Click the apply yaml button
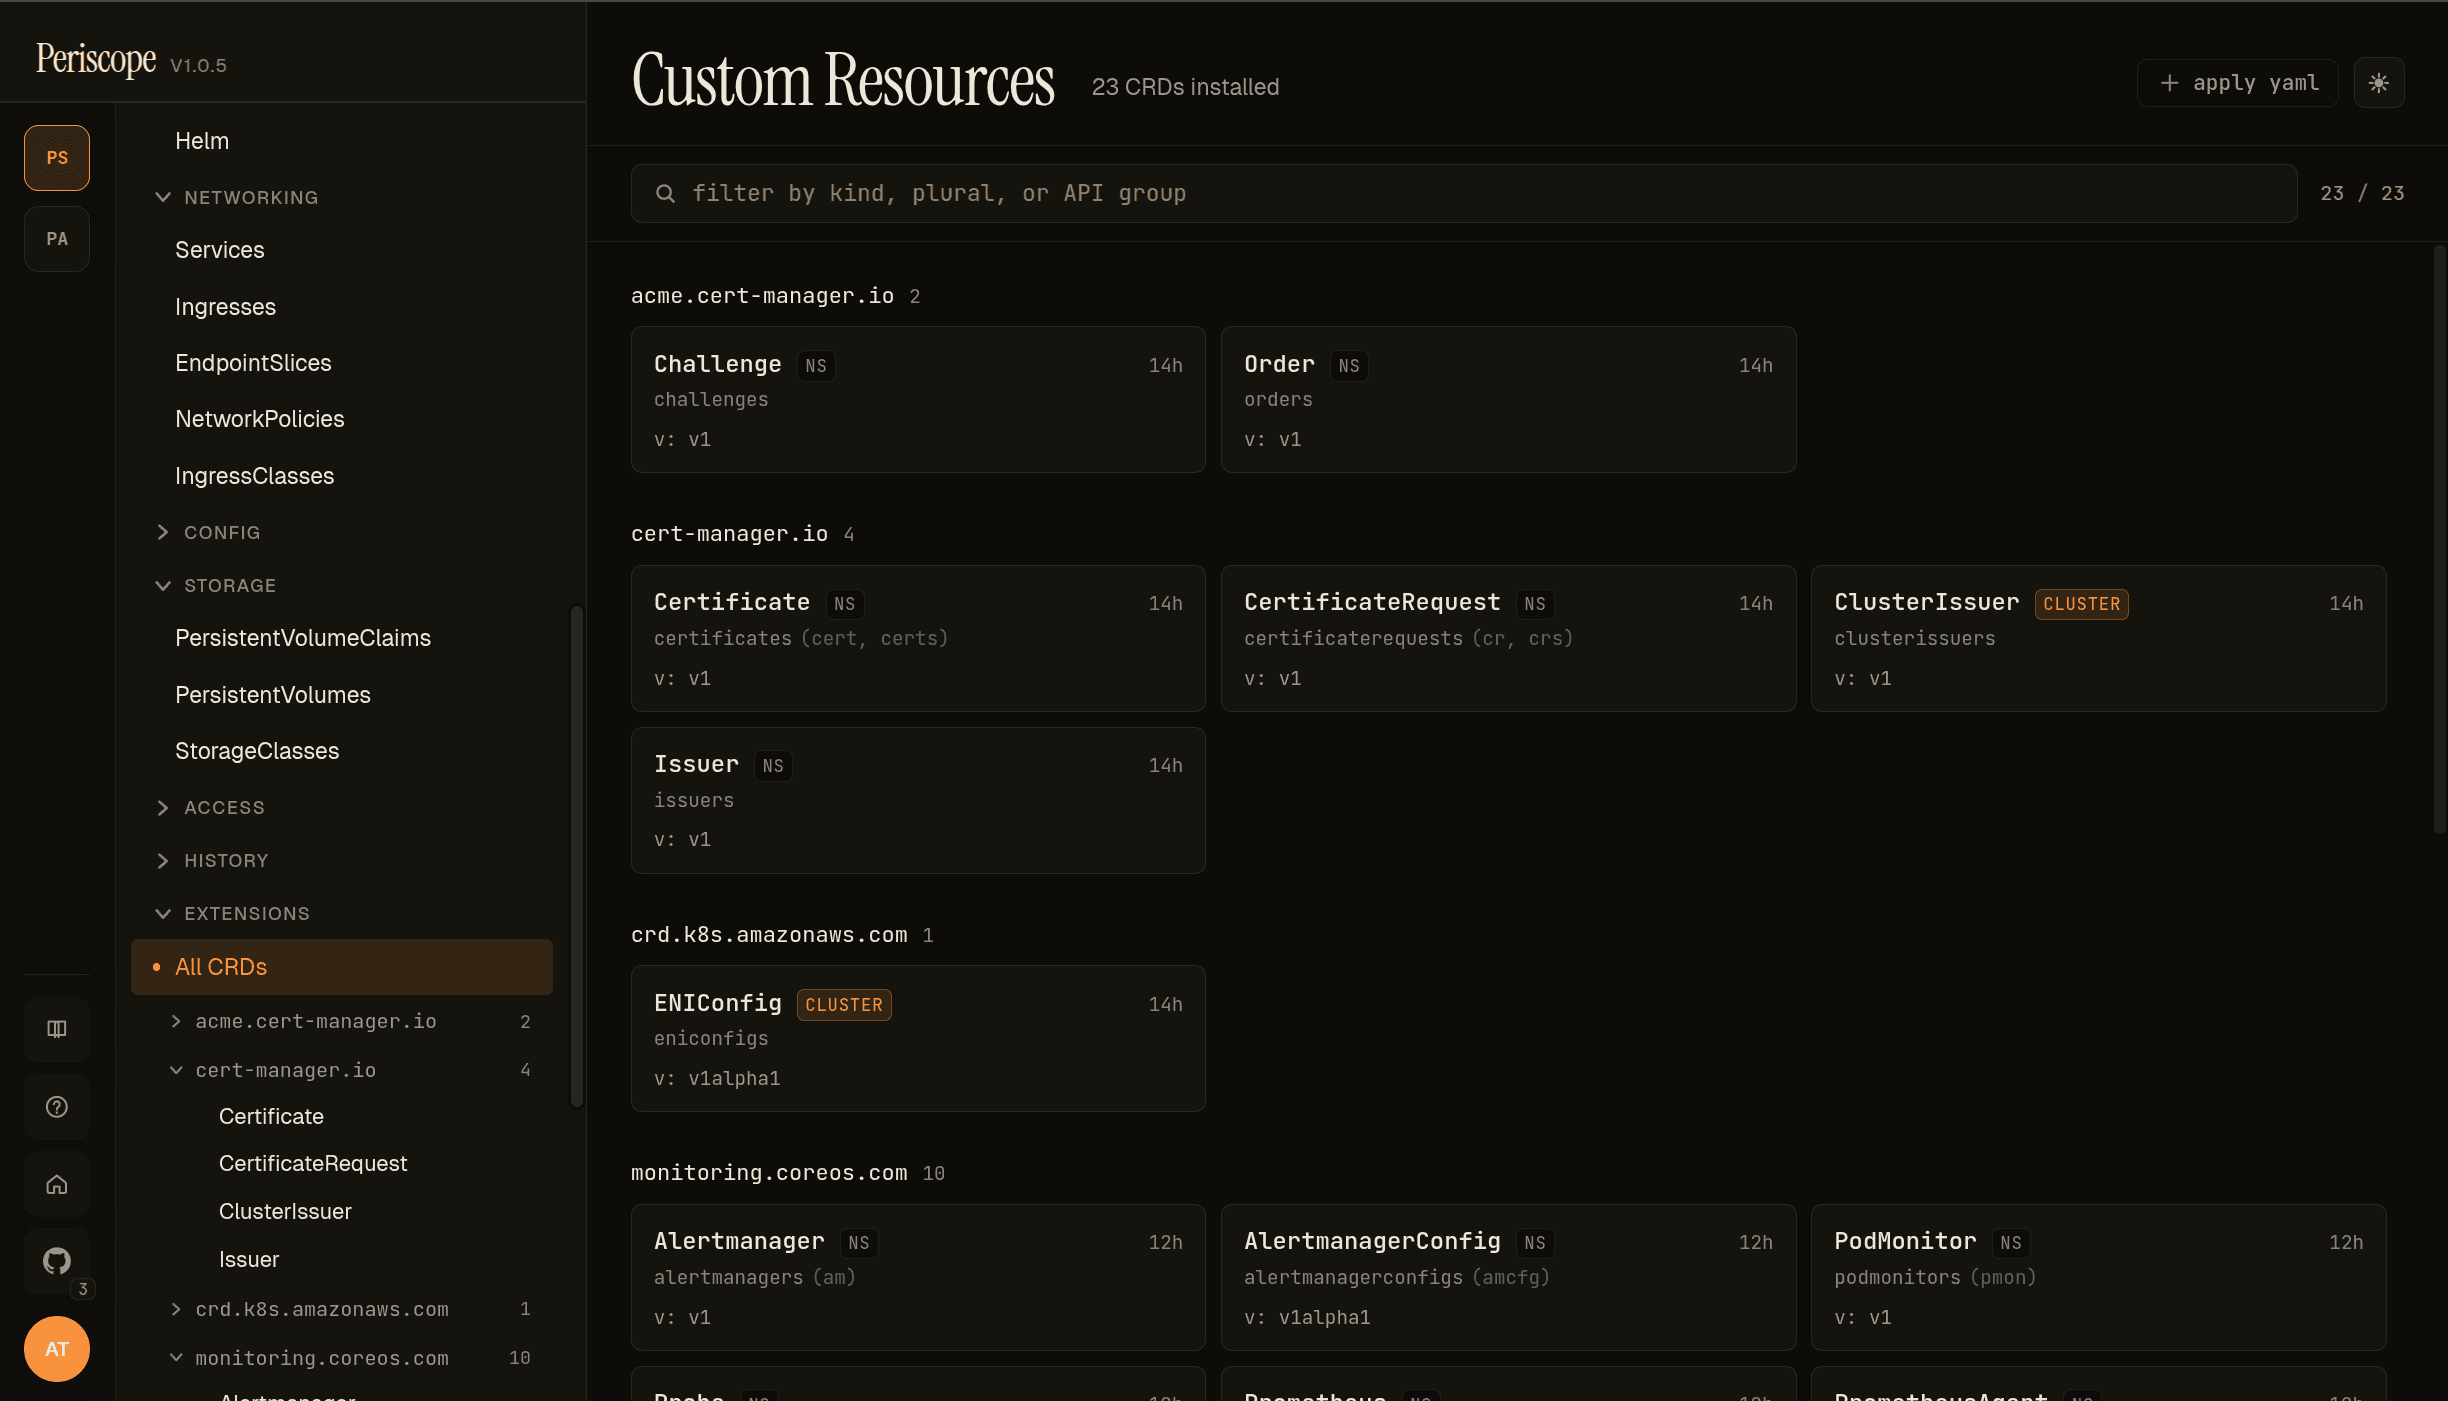 tap(2238, 83)
